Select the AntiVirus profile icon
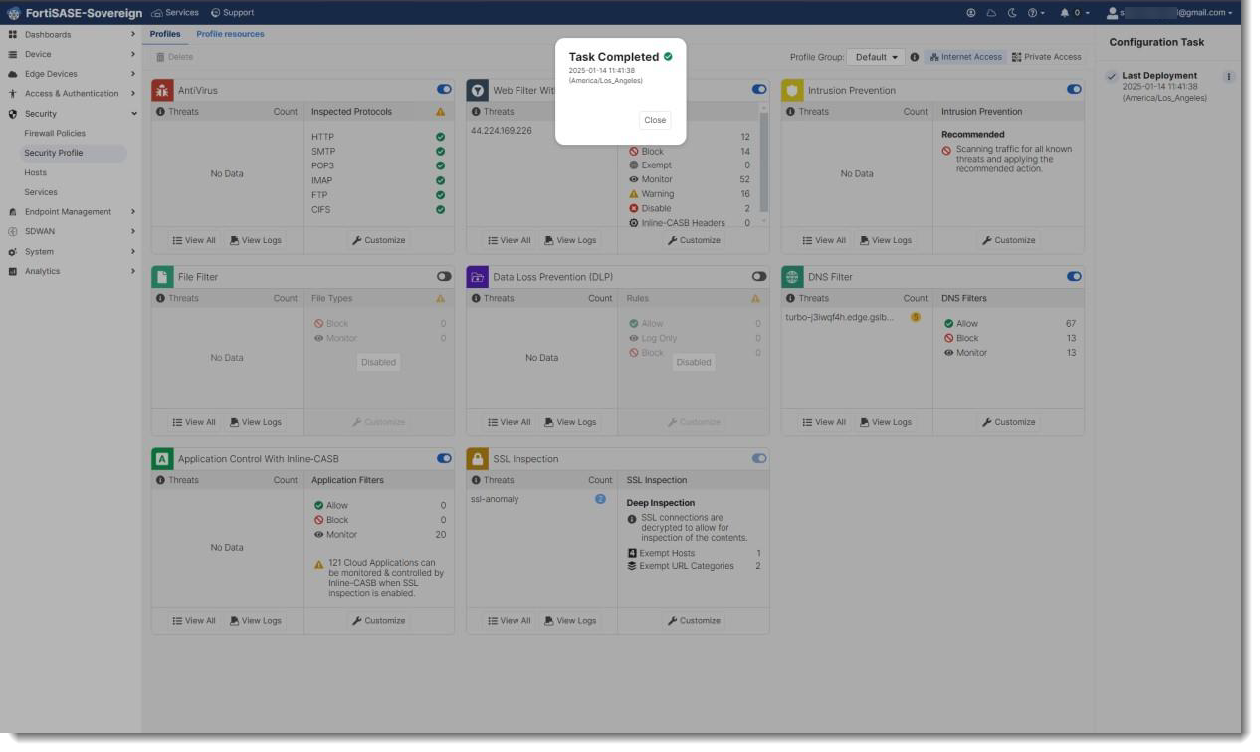This screenshot has height=752, width=1260. click(163, 89)
